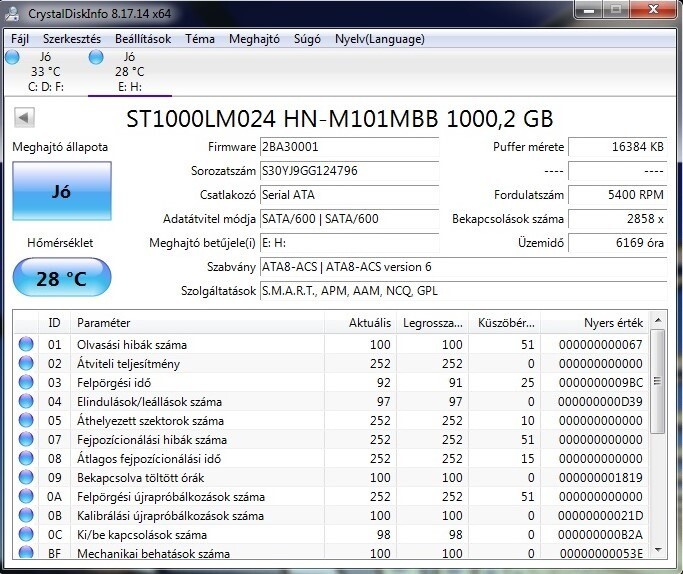
Task: Click the Küszöbér... column header
Action: pos(504,323)
